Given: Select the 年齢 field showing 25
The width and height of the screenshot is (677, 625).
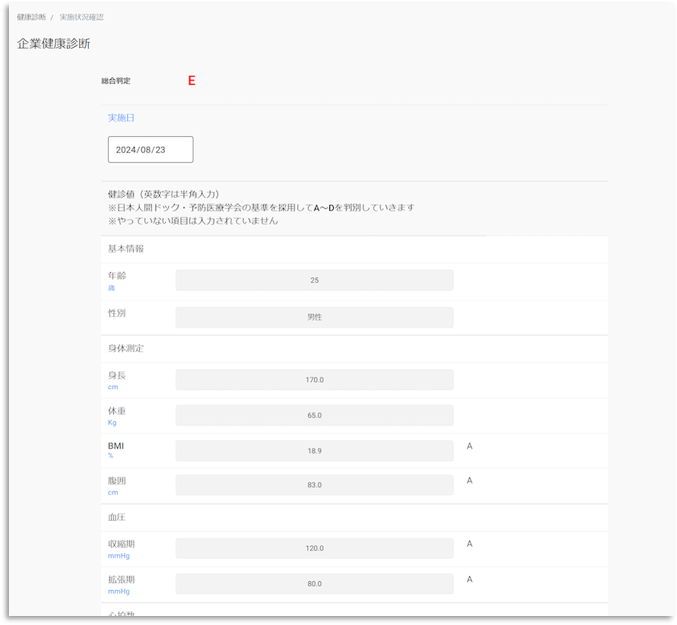Looking at the screenshot, I should coord(314,280).
